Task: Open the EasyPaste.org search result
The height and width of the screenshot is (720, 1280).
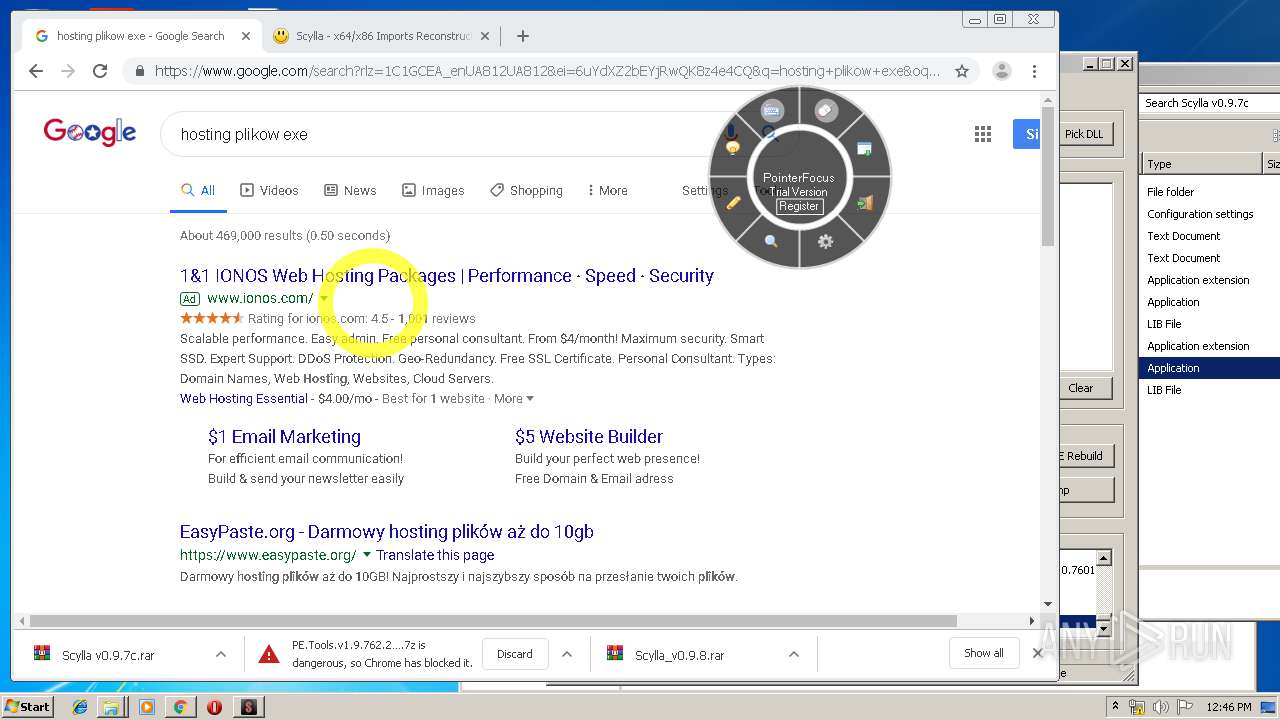Action: (387, 531)
